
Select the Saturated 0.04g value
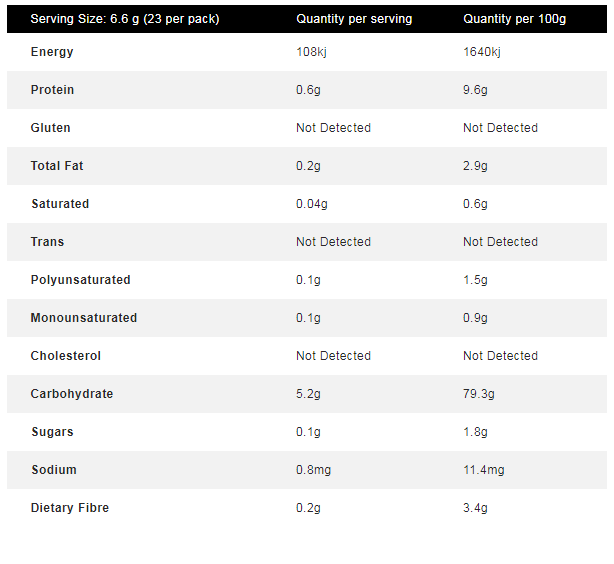click(x=312, y=204)
